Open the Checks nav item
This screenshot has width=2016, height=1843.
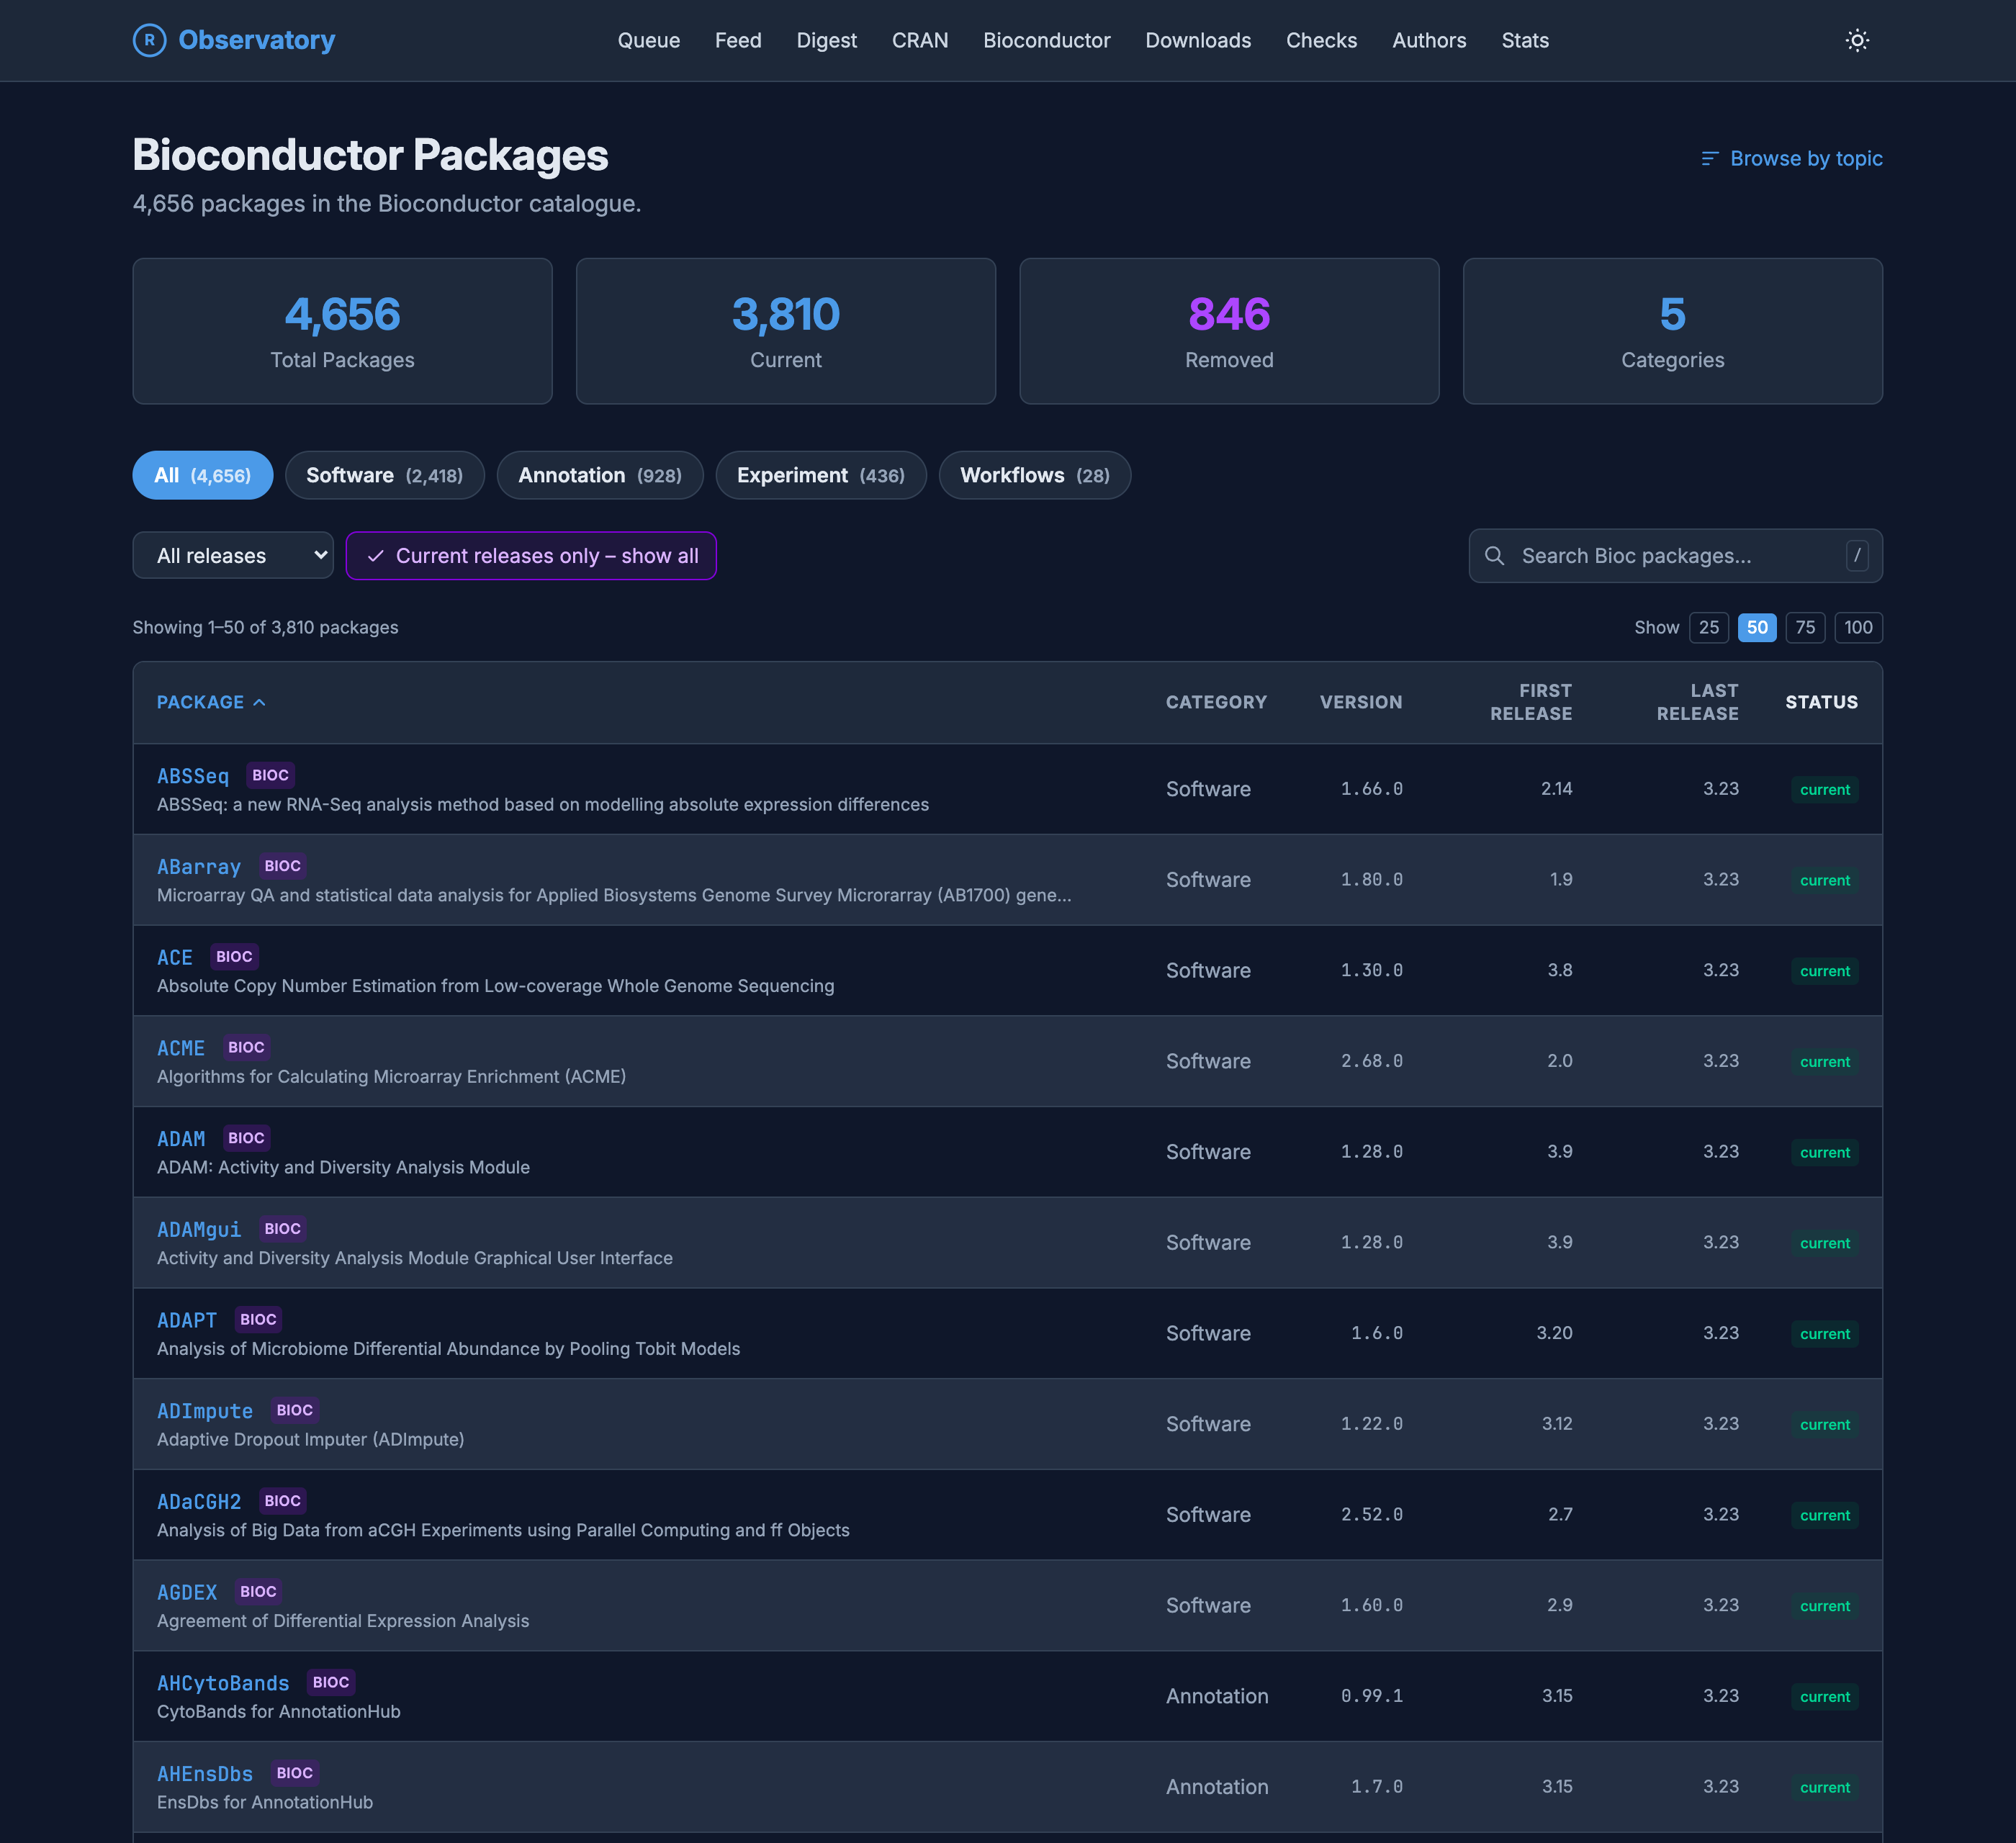coord(1321,41)
